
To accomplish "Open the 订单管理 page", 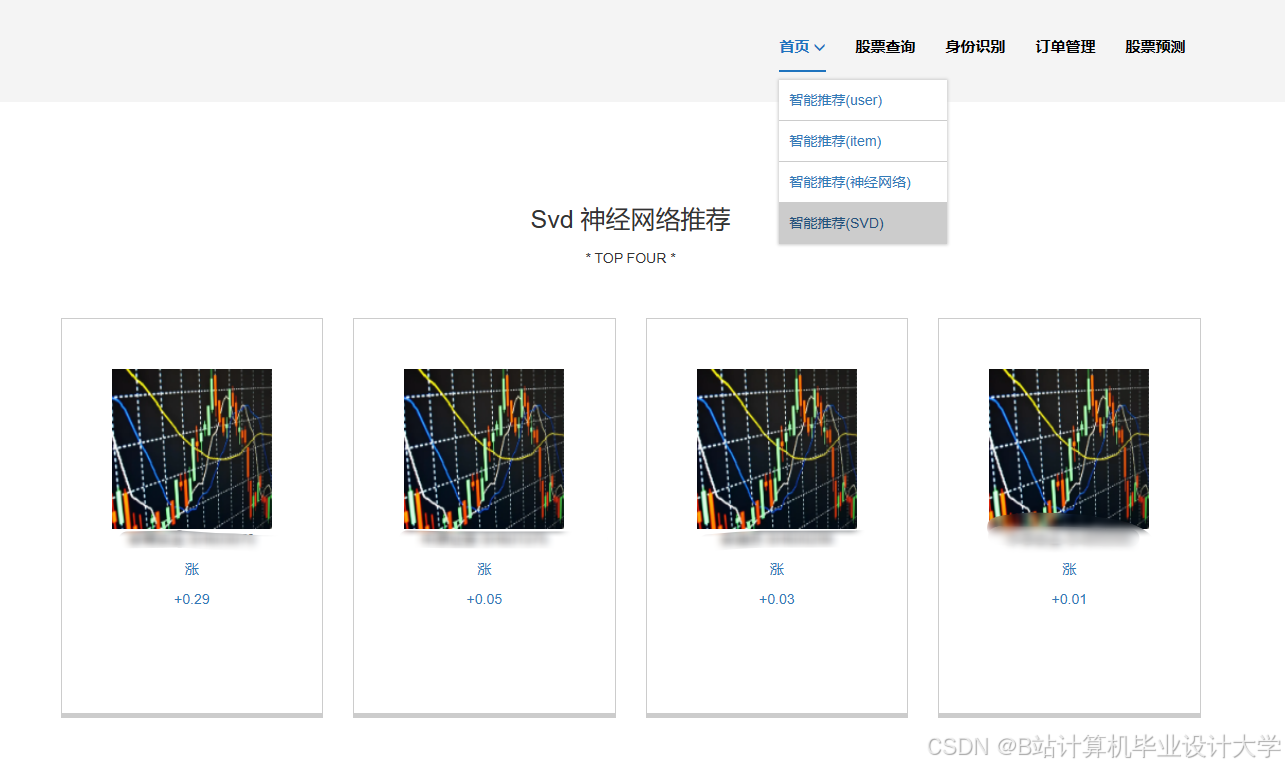I will tap(1065, 46).
